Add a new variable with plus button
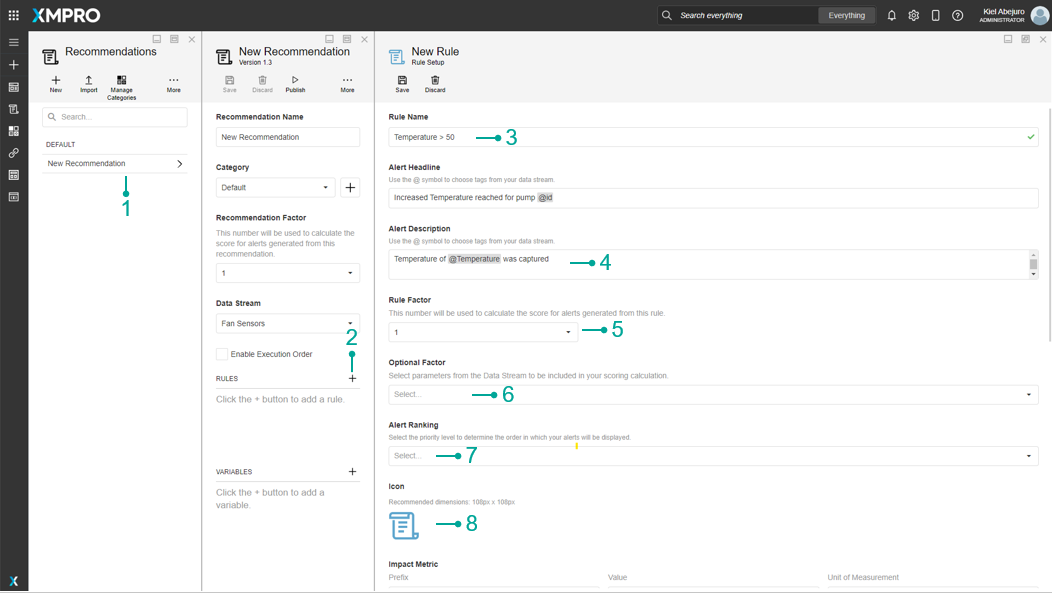Viewport: 1052px width, 593px height. coord(352,472)
